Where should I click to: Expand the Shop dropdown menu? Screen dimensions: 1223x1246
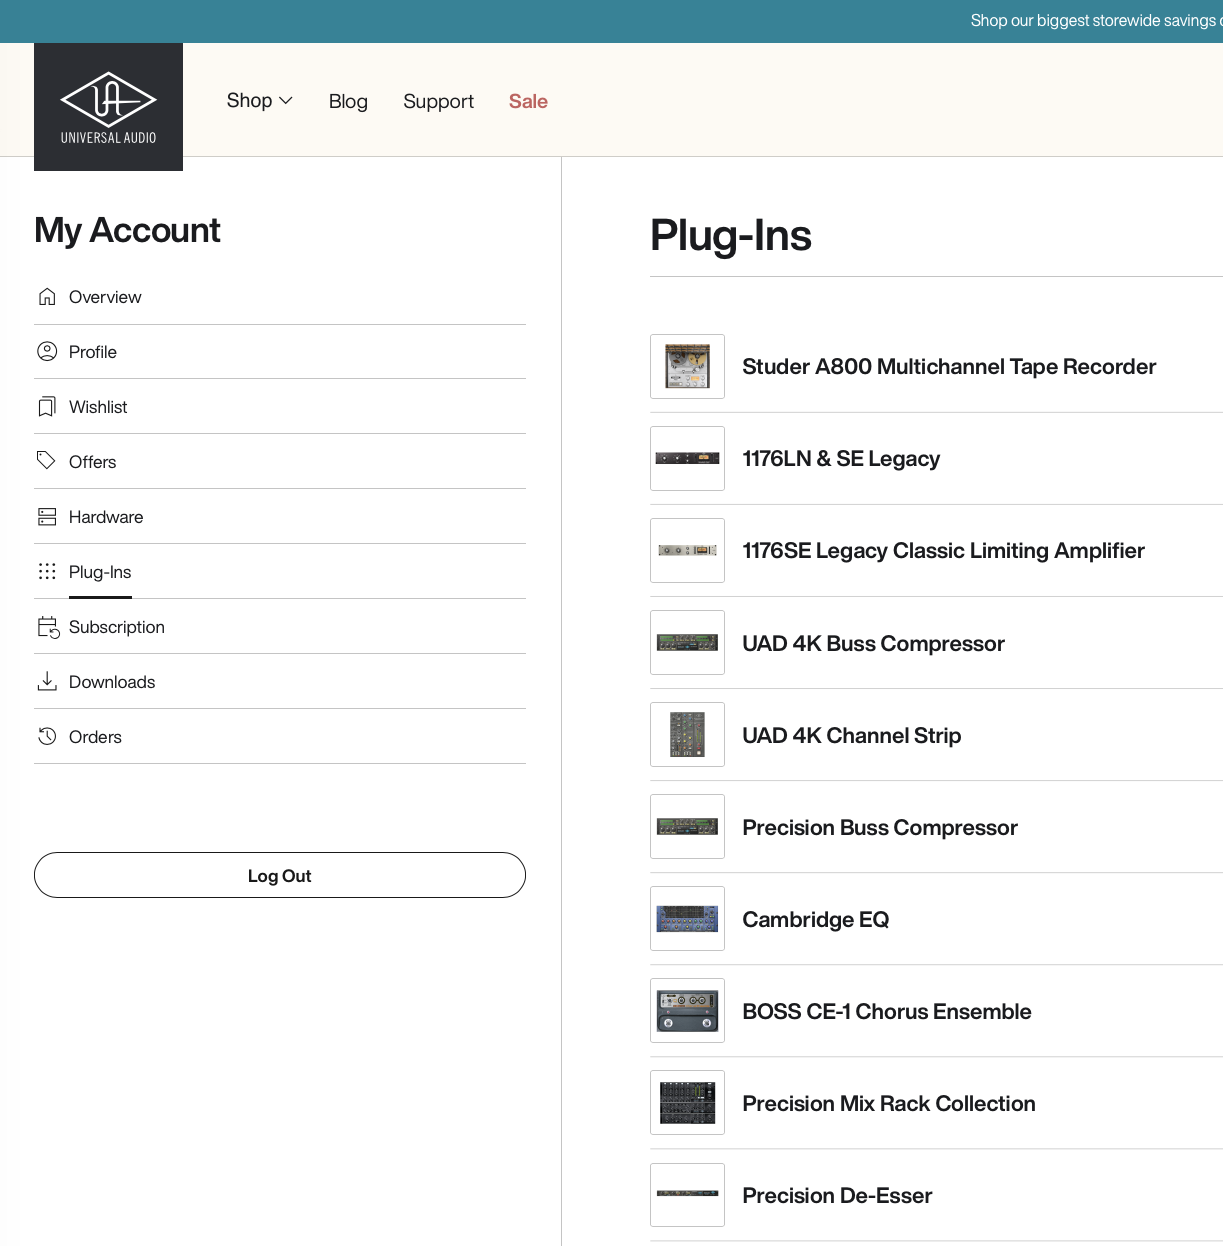[x=259, y=101]
